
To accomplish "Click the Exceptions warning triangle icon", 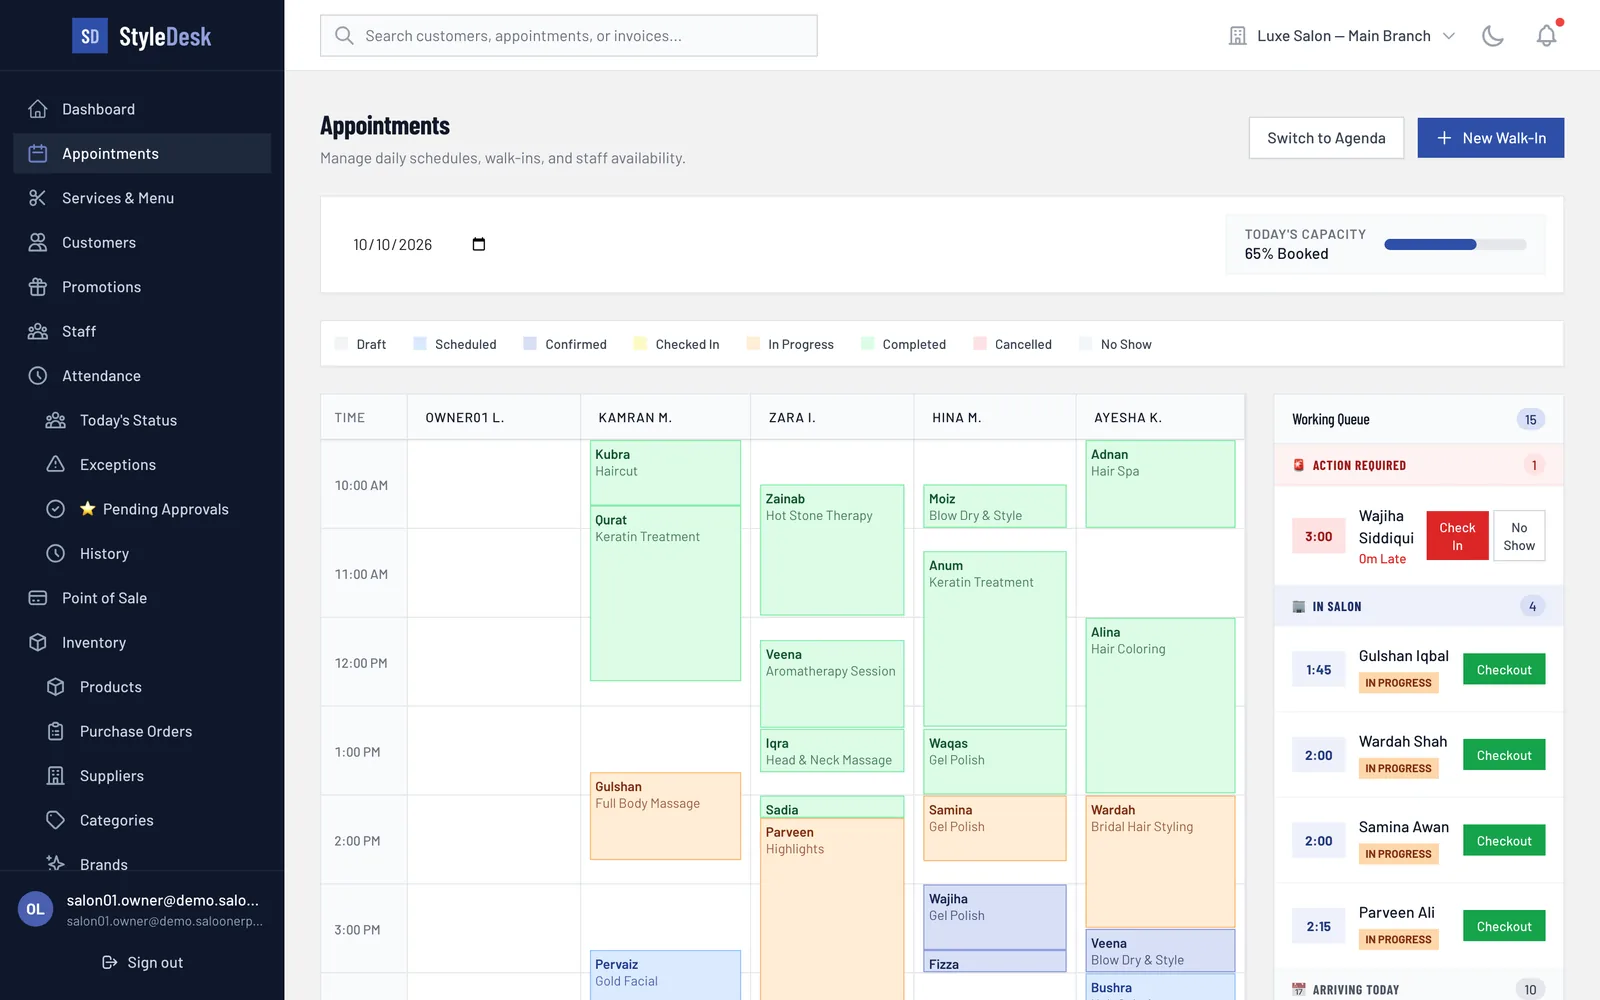I will 56,464.
